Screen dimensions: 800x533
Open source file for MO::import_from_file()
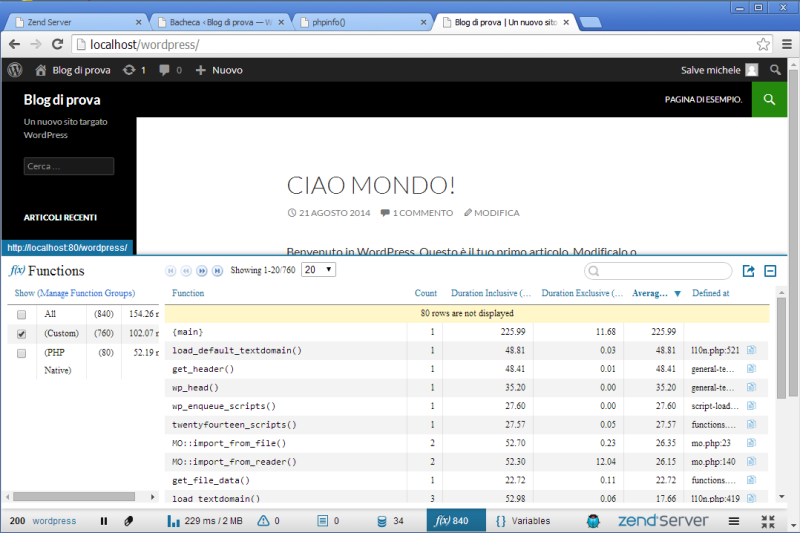tap(751, 443)
